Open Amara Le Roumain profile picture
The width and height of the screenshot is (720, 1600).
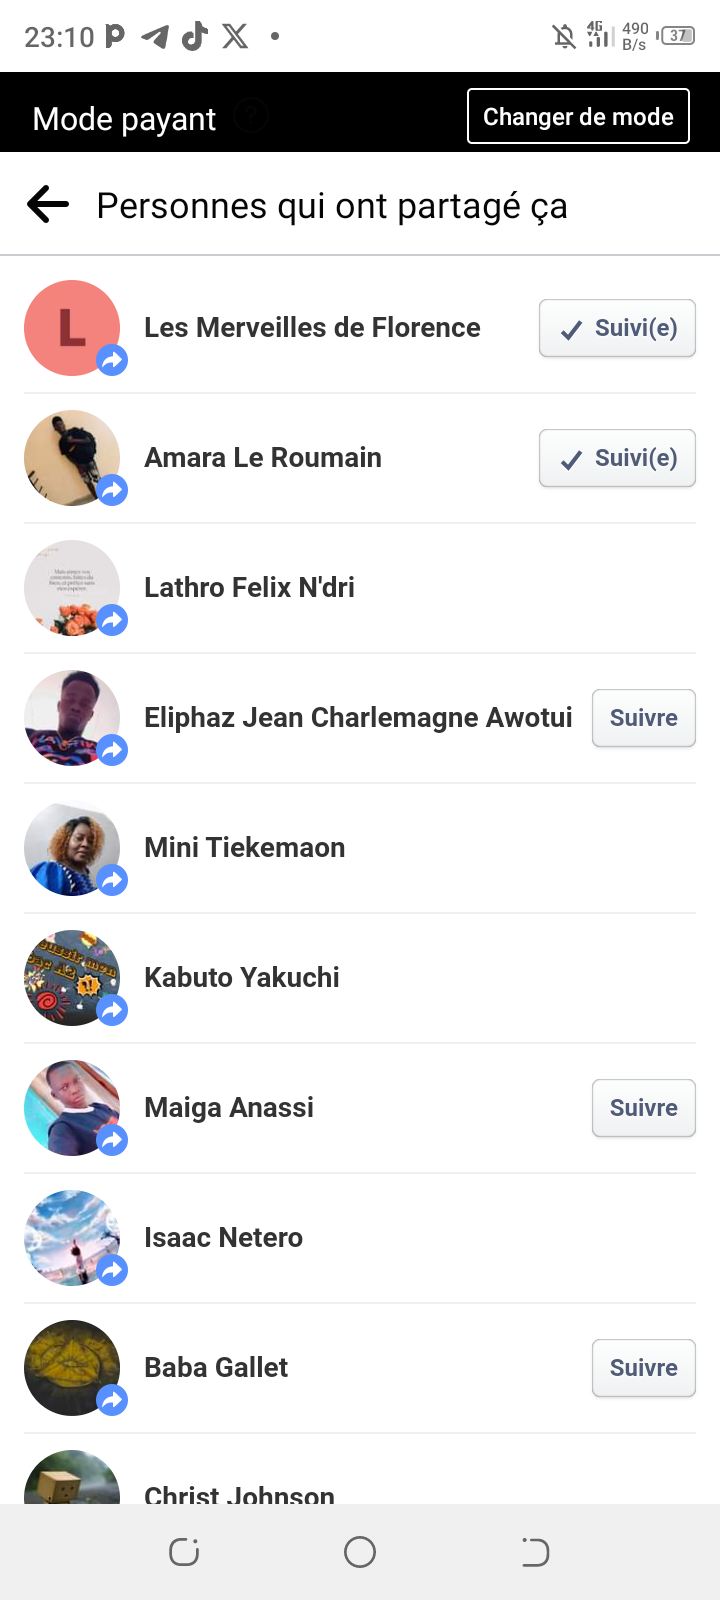tap(71, 458)
